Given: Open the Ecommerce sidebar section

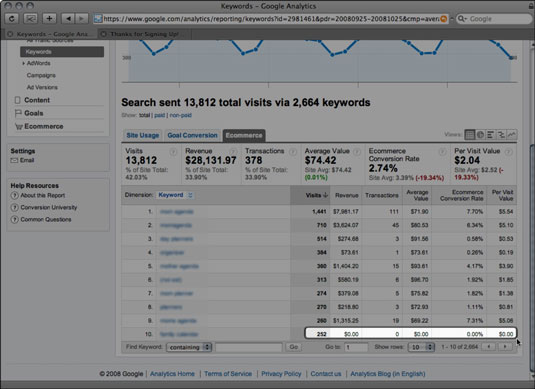Looking at the screenshot, I should [44, 126].
